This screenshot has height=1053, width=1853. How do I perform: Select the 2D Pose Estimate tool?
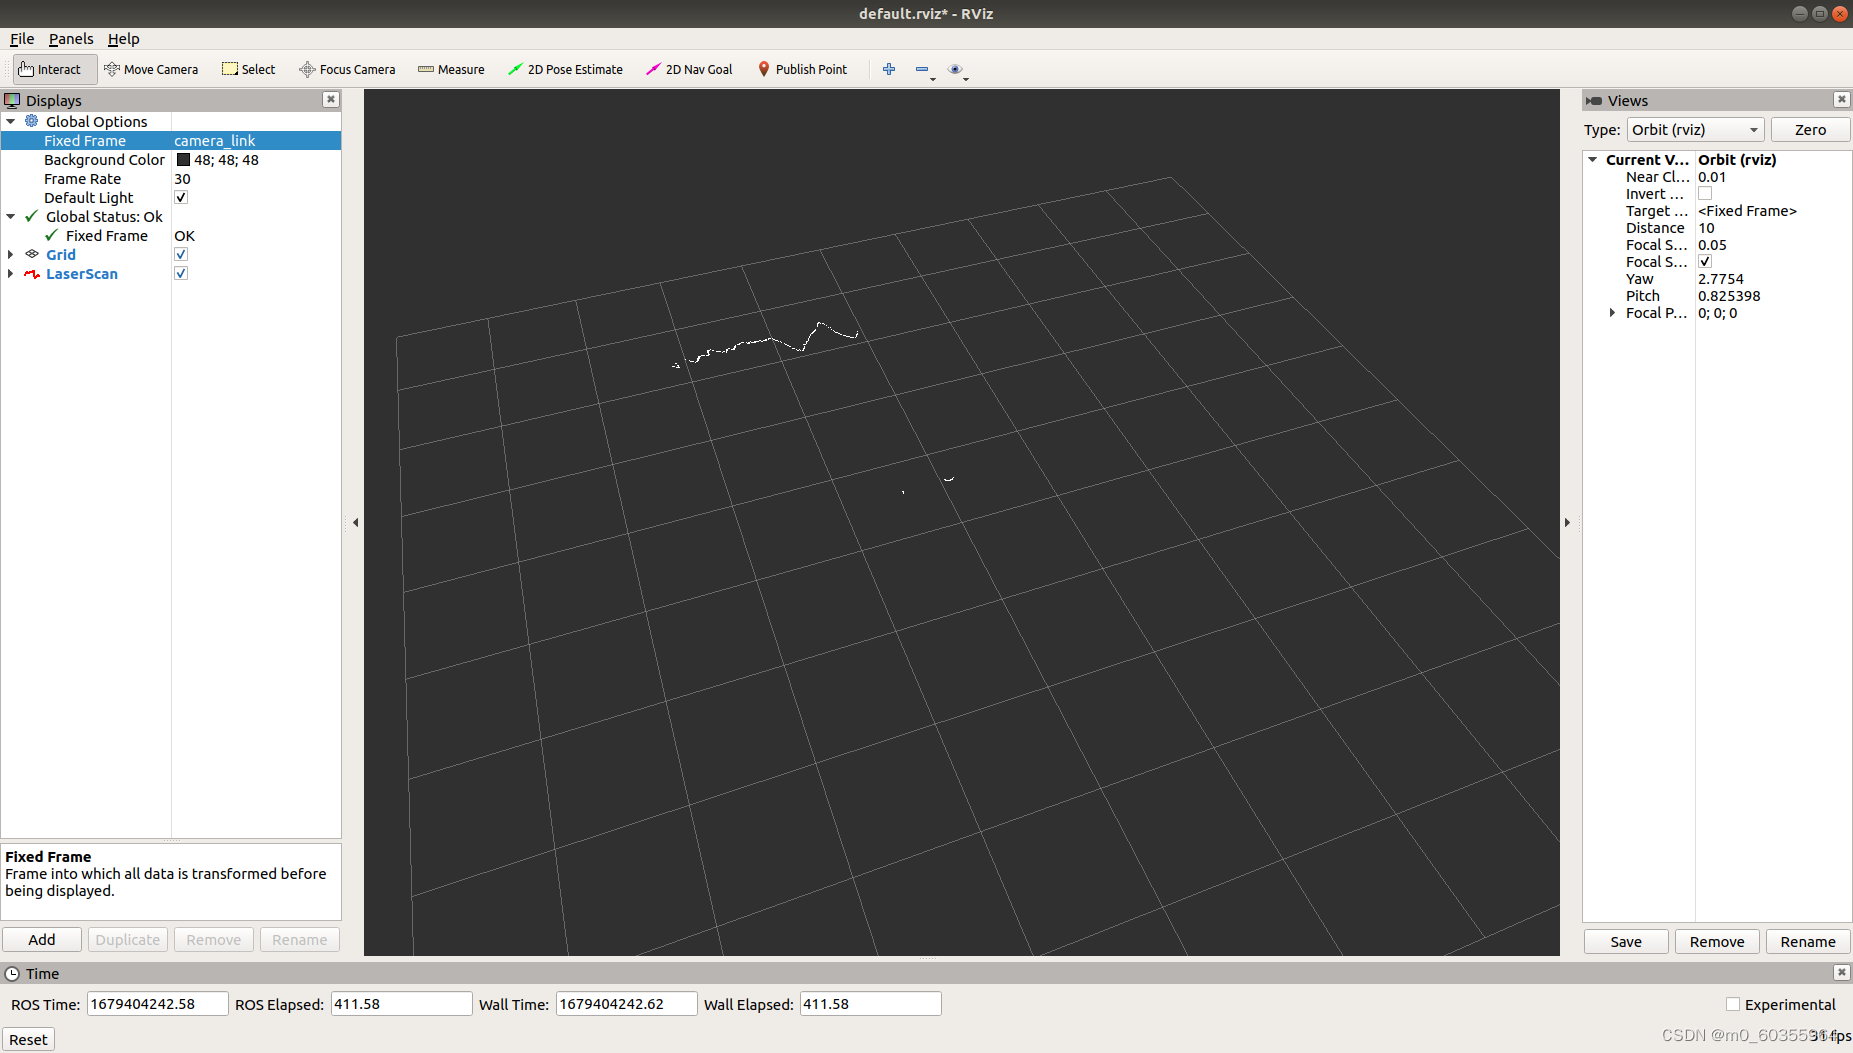[x=565, y=69]
